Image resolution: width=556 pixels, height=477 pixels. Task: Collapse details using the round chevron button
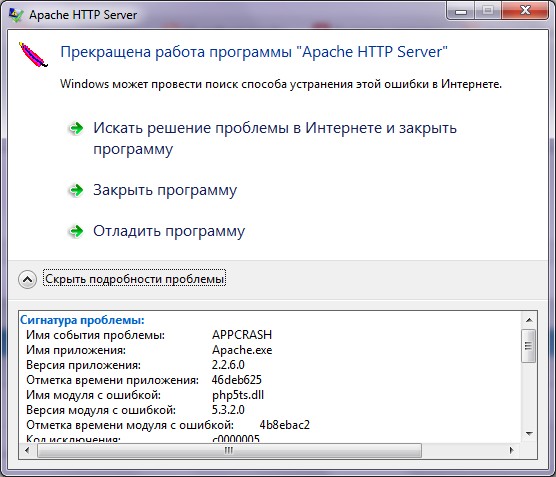coord(27,279)
